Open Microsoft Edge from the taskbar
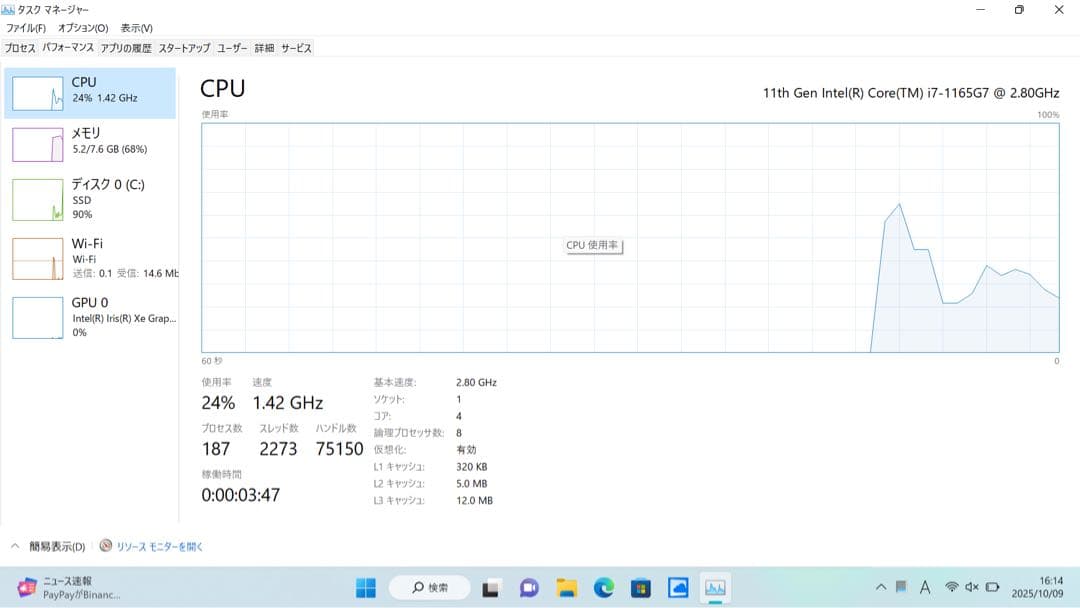This screenshot has width=1080, height=608. (x=602, y=587)
